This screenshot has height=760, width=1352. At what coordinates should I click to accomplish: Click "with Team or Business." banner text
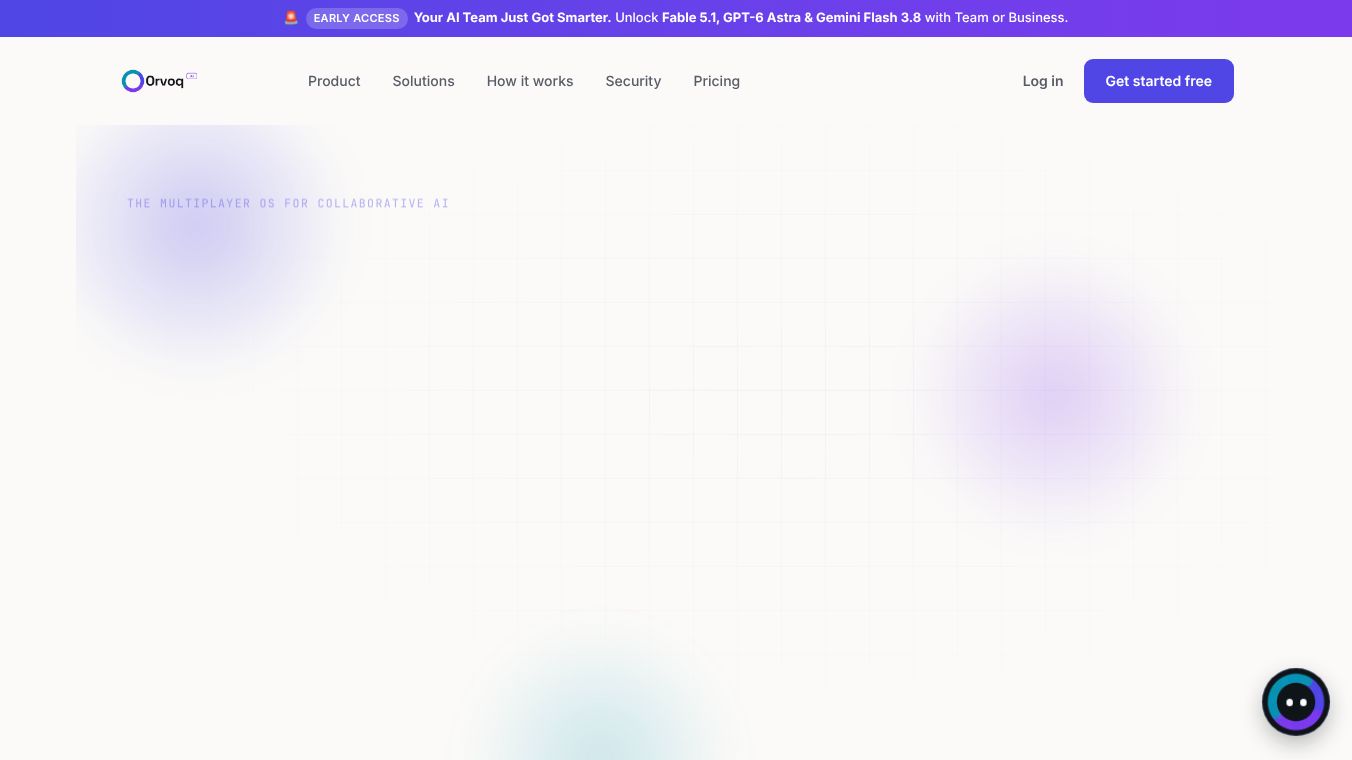click(x=996, y=18)
